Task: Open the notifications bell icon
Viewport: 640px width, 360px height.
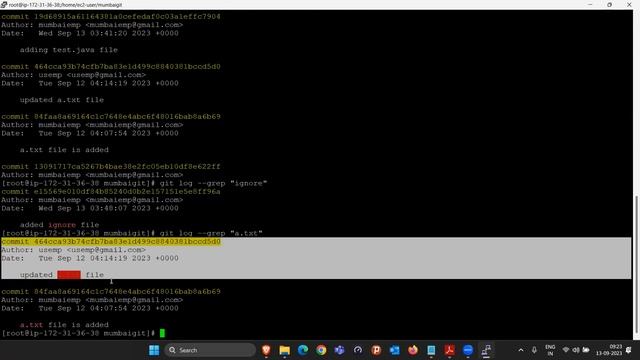Action: pyautogui.click(x=629, y=350)
